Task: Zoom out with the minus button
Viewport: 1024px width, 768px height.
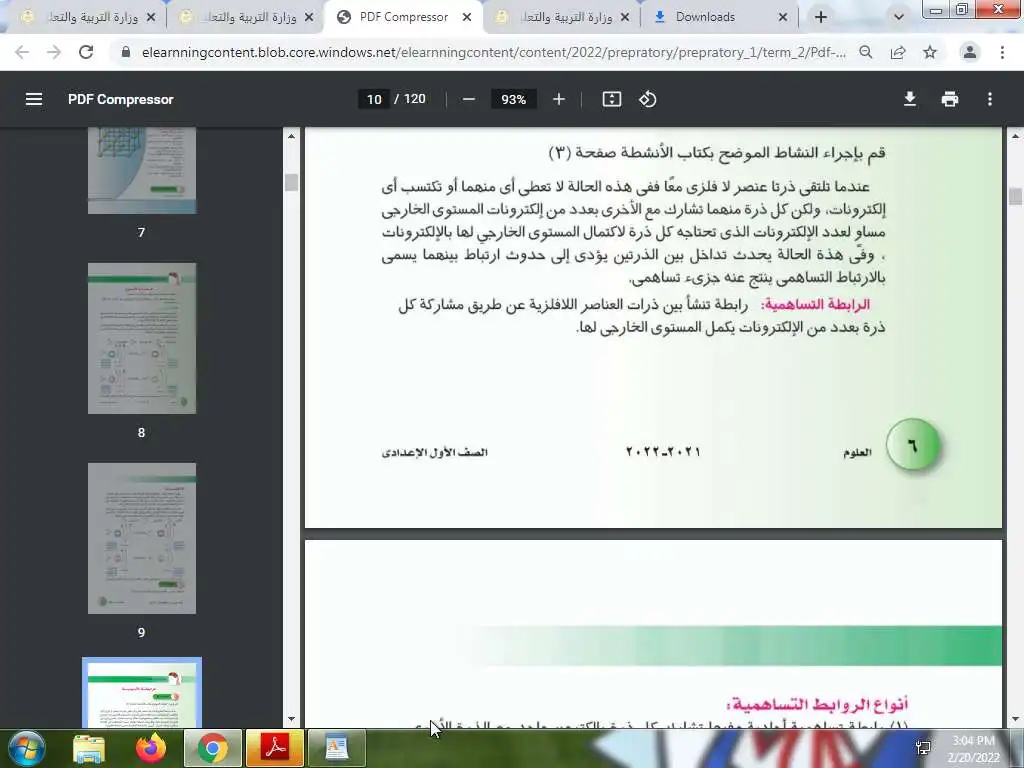Action: [468, 99]
